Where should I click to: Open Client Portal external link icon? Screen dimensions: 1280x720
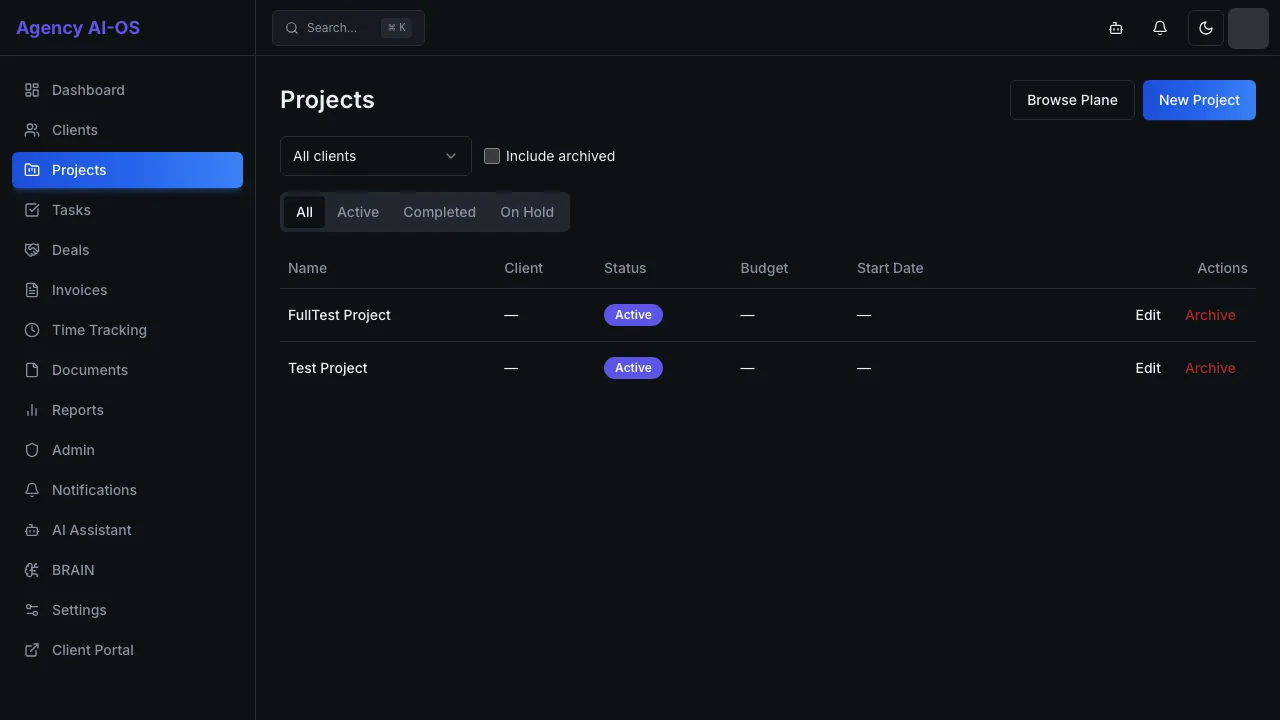coord(32,650)
